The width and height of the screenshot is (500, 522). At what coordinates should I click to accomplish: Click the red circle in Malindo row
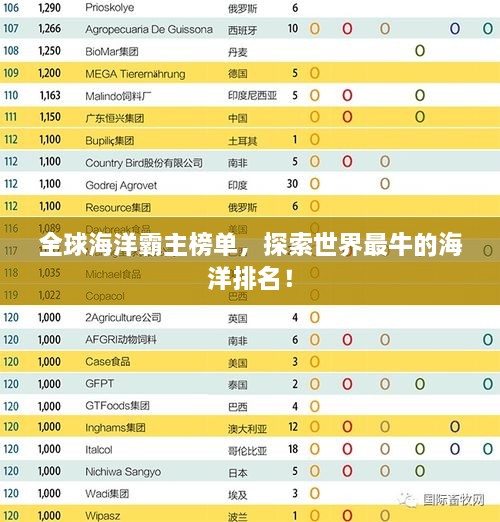point(347,95)
